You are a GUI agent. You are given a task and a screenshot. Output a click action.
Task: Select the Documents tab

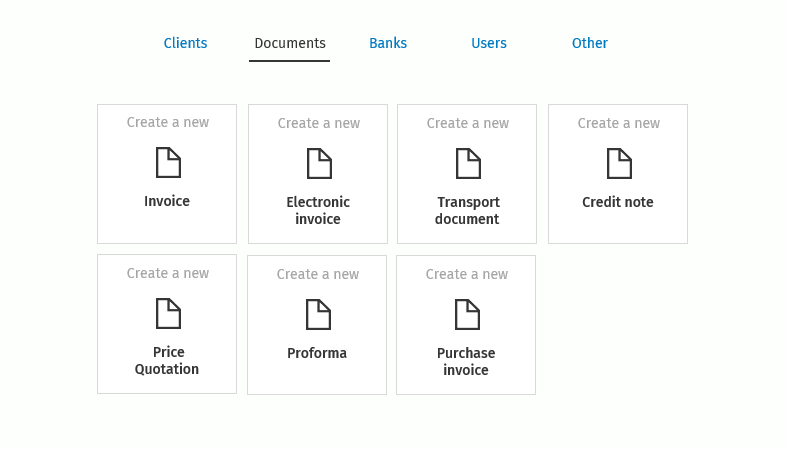pos(290,43)
